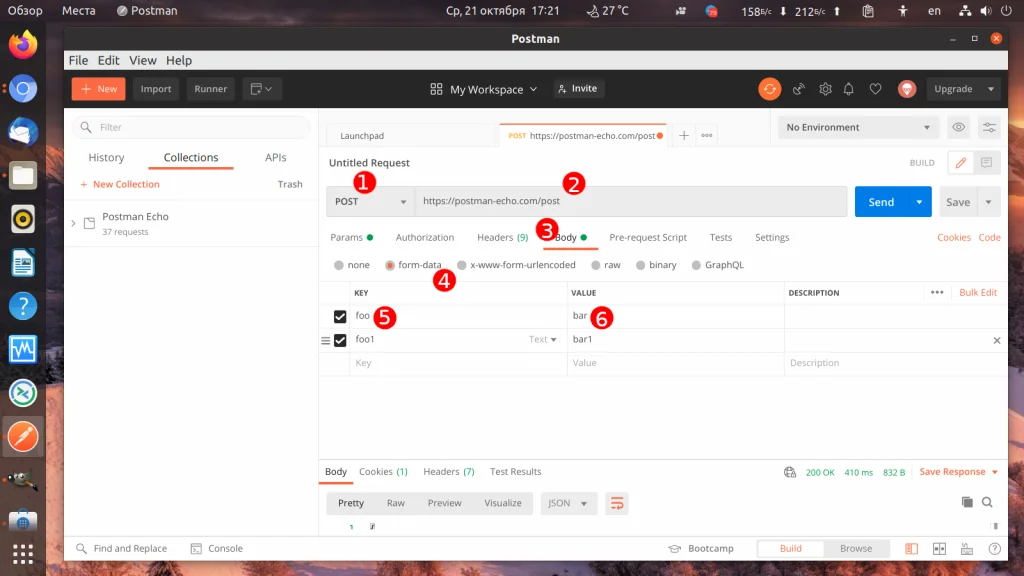Delete the foo1 row with X
The image size is (1024, 576).
pos(997,340)
